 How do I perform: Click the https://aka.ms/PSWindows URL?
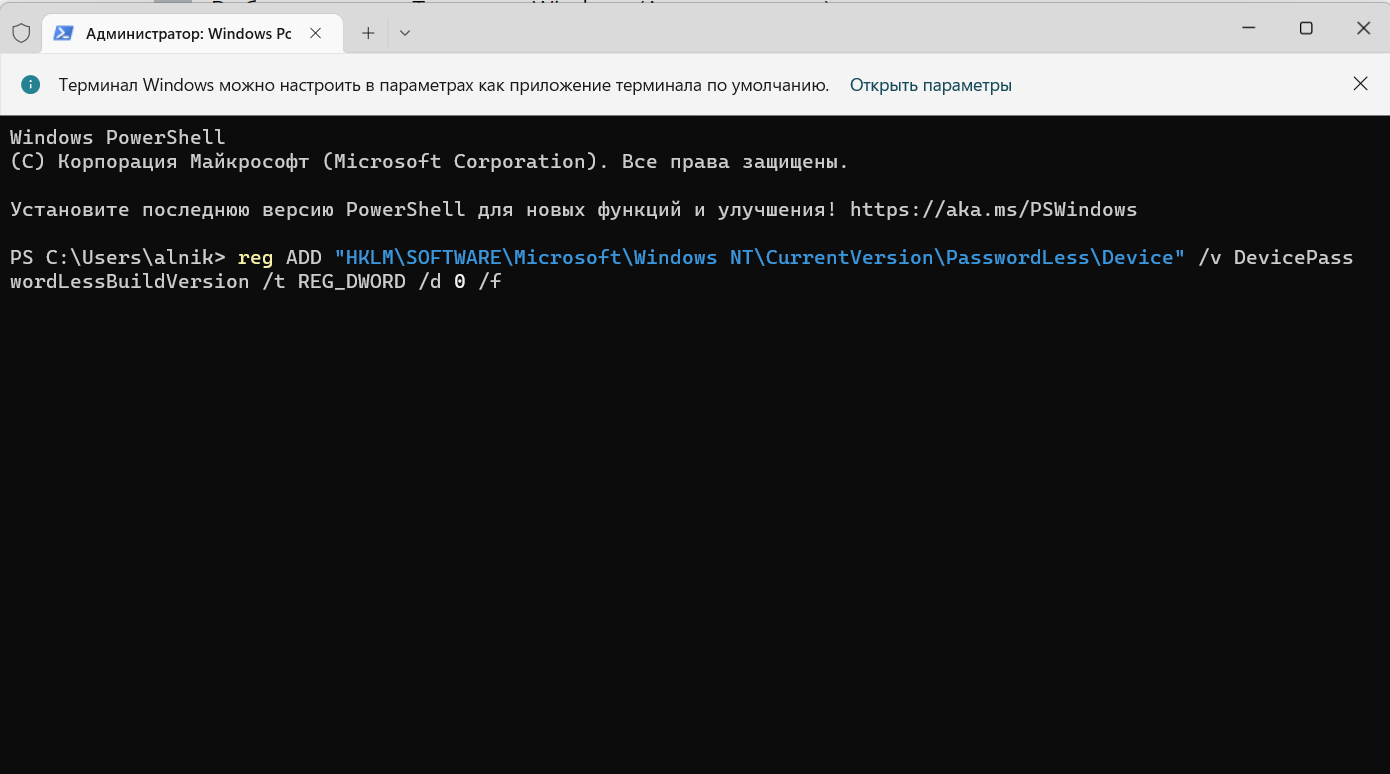(993, 209)
